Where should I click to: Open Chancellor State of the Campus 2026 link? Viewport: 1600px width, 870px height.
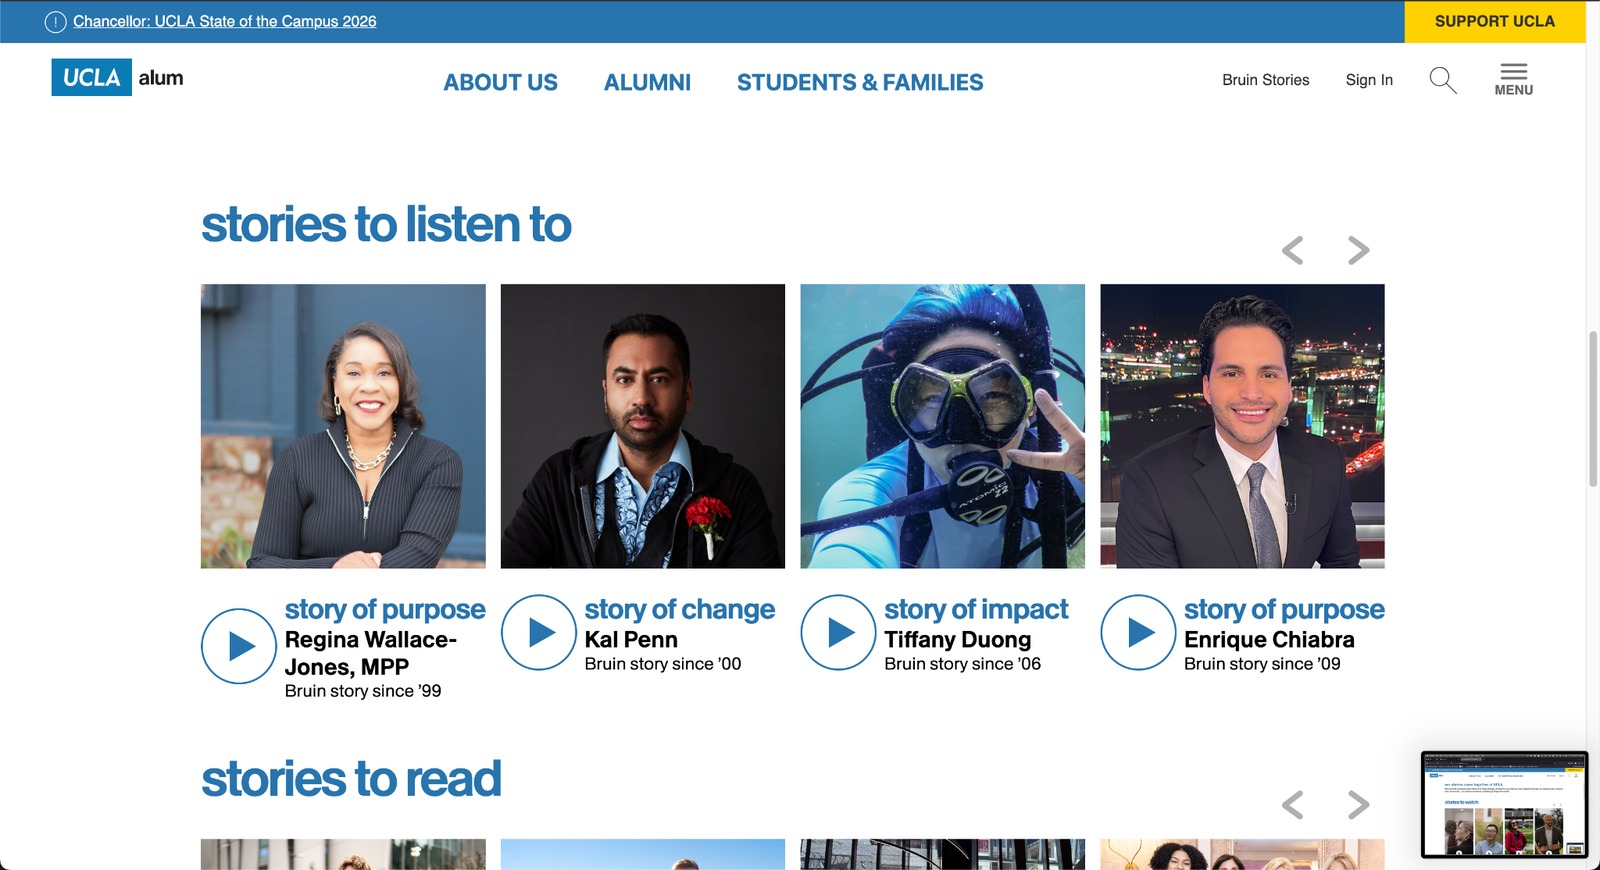pos(225,21)
